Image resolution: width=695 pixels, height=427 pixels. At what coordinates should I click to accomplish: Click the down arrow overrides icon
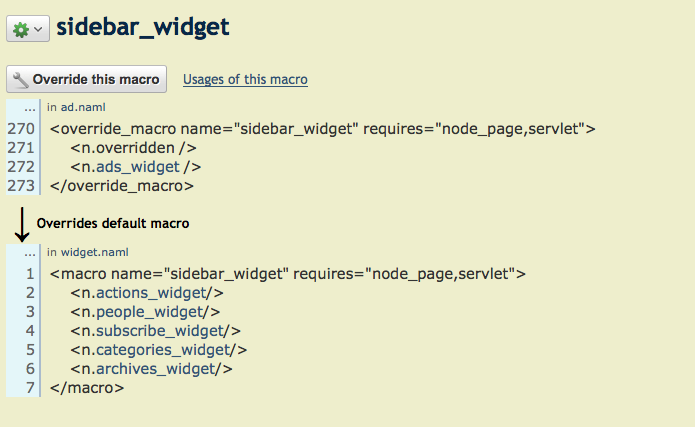[x=21, y=224]
